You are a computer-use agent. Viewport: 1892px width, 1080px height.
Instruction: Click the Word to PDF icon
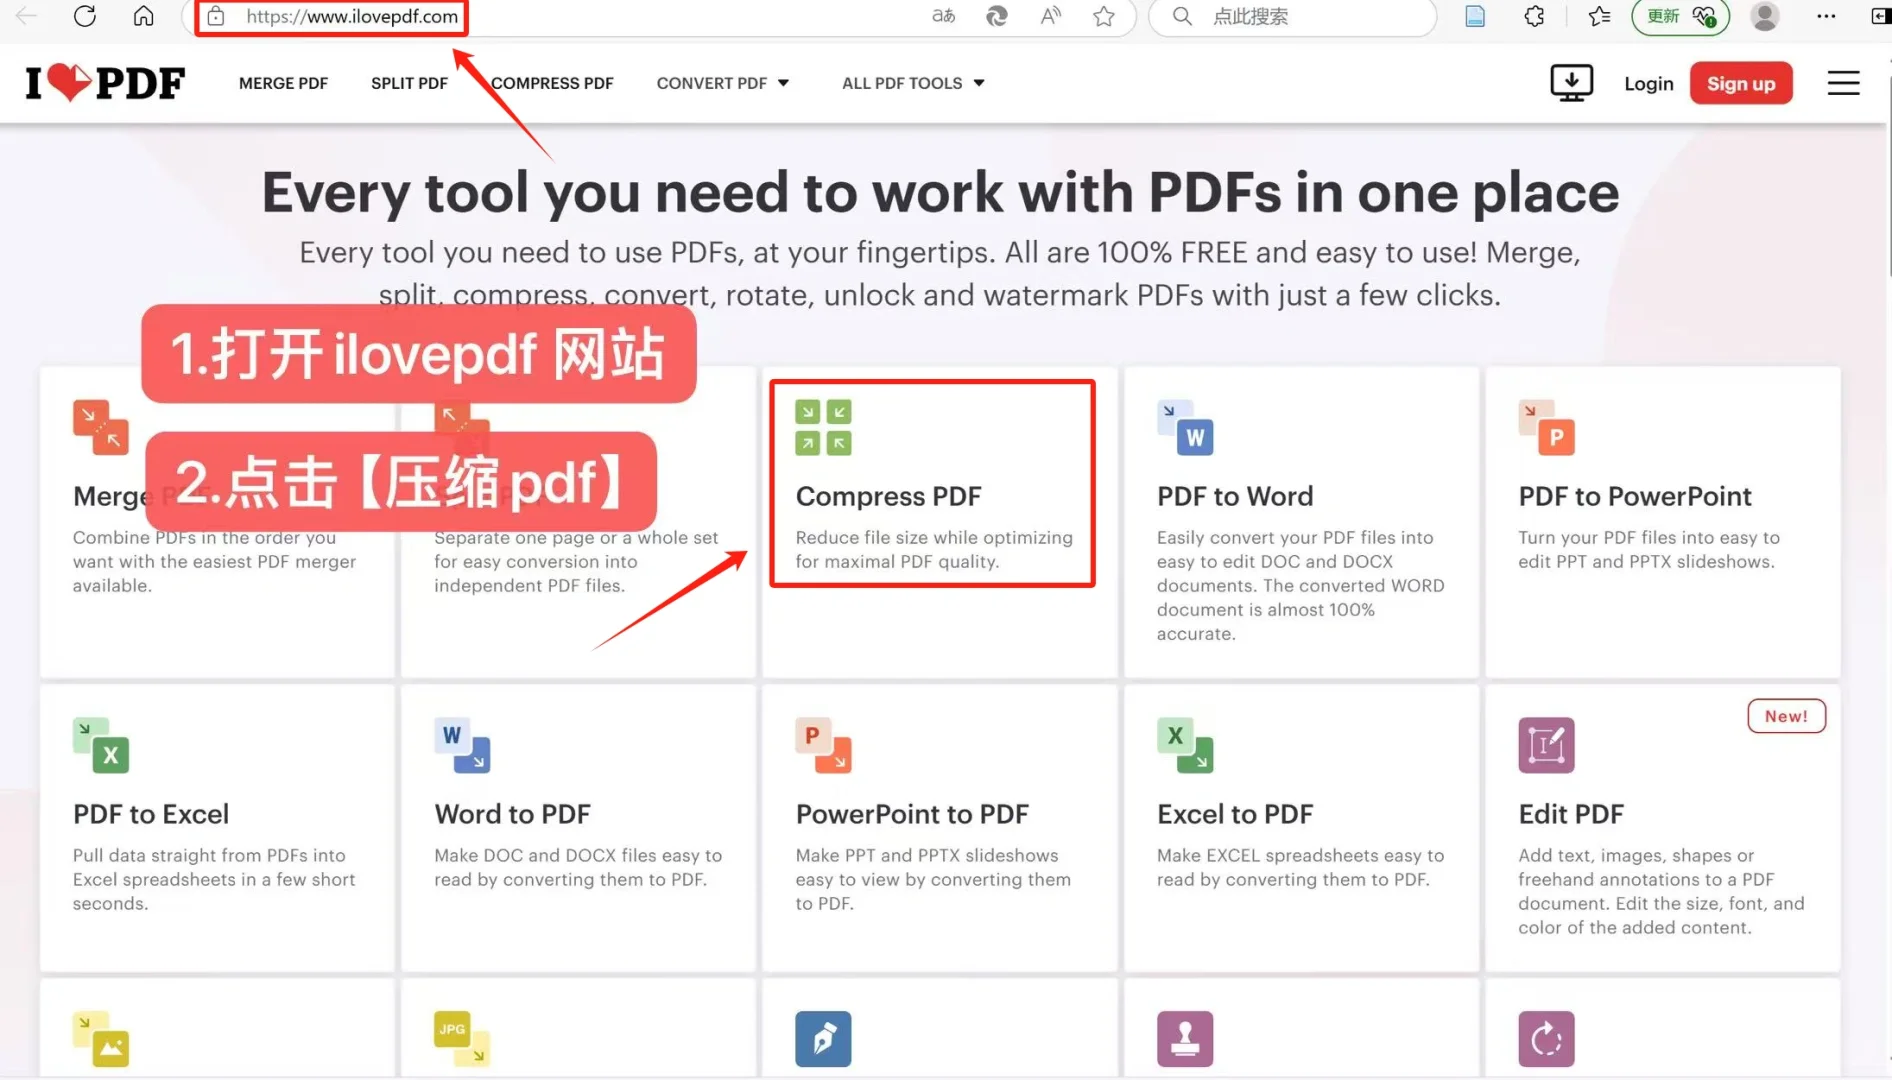tap(462, 745)
